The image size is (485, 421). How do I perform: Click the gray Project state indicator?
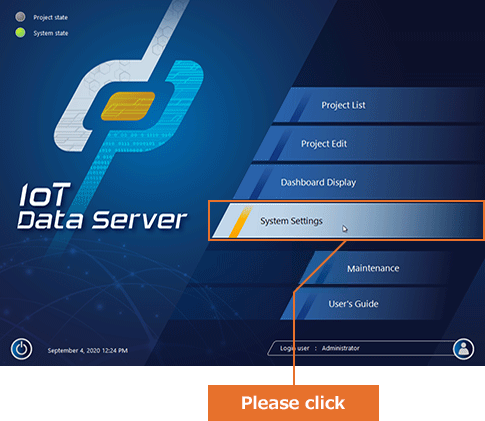pyautogui.click(x=20, y=17)
